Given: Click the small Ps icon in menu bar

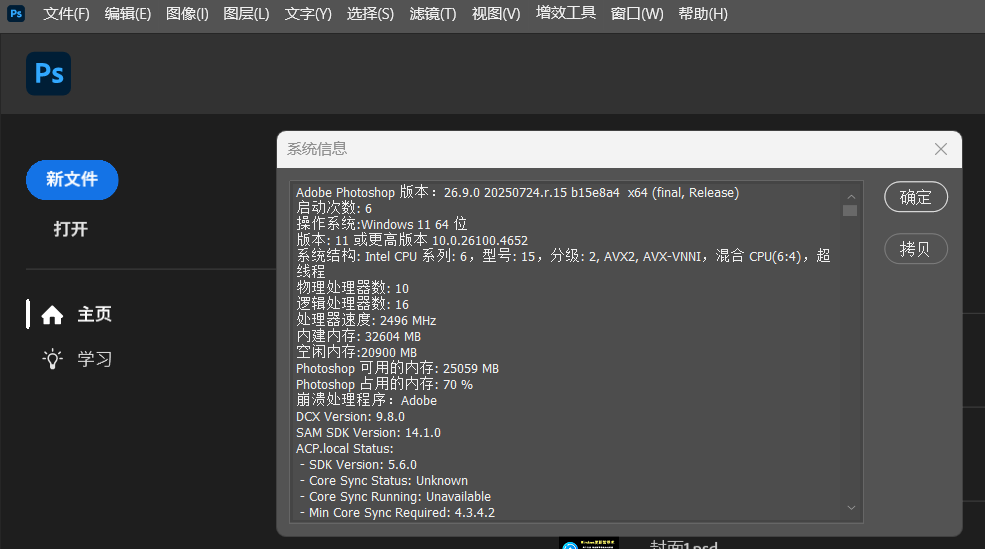Looking at the screenshot, I should [16, 13].
